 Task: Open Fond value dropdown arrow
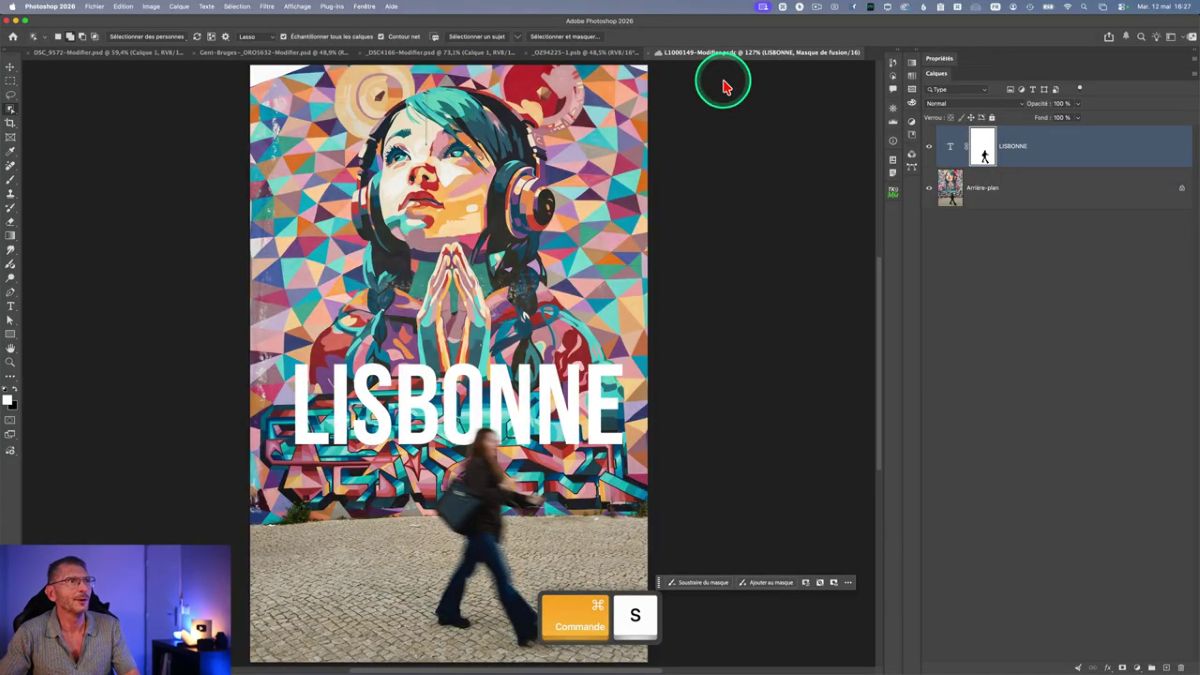[x=1078, y=118]
